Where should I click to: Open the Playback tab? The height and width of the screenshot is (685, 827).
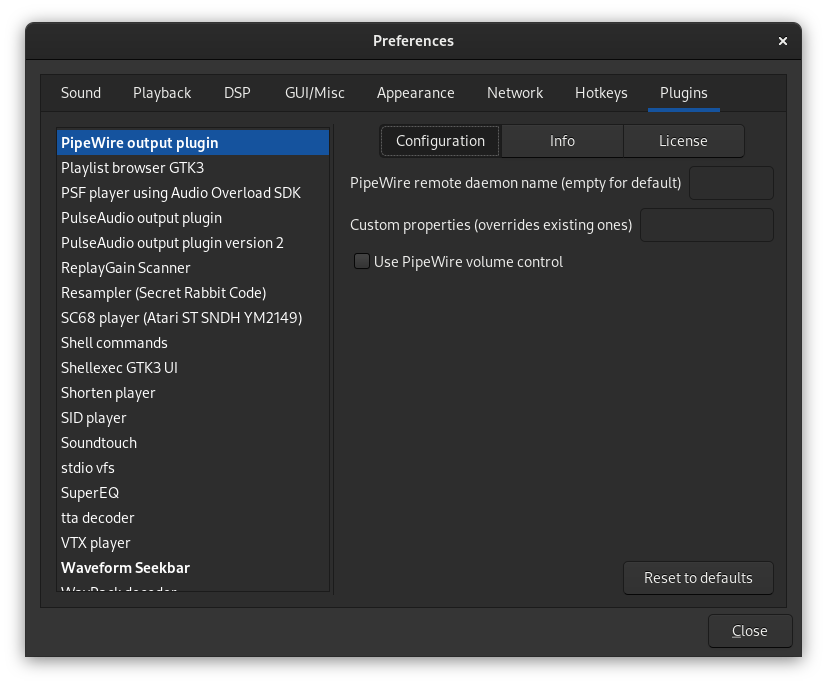point(162,93)
